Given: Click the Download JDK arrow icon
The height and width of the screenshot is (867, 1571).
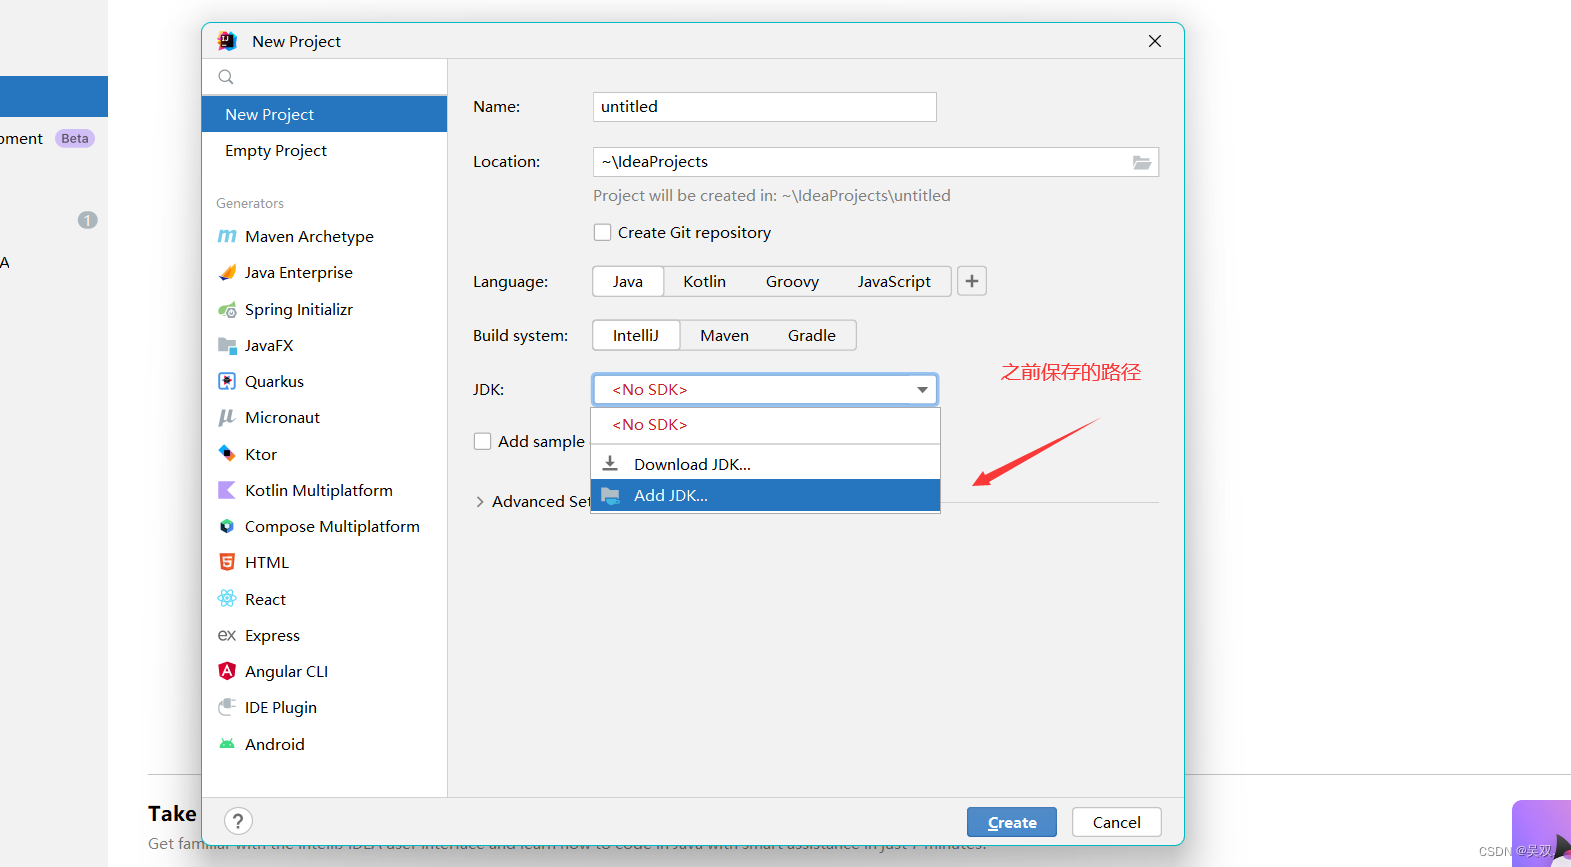Looking at the screenshot, I should coord(610,464).
